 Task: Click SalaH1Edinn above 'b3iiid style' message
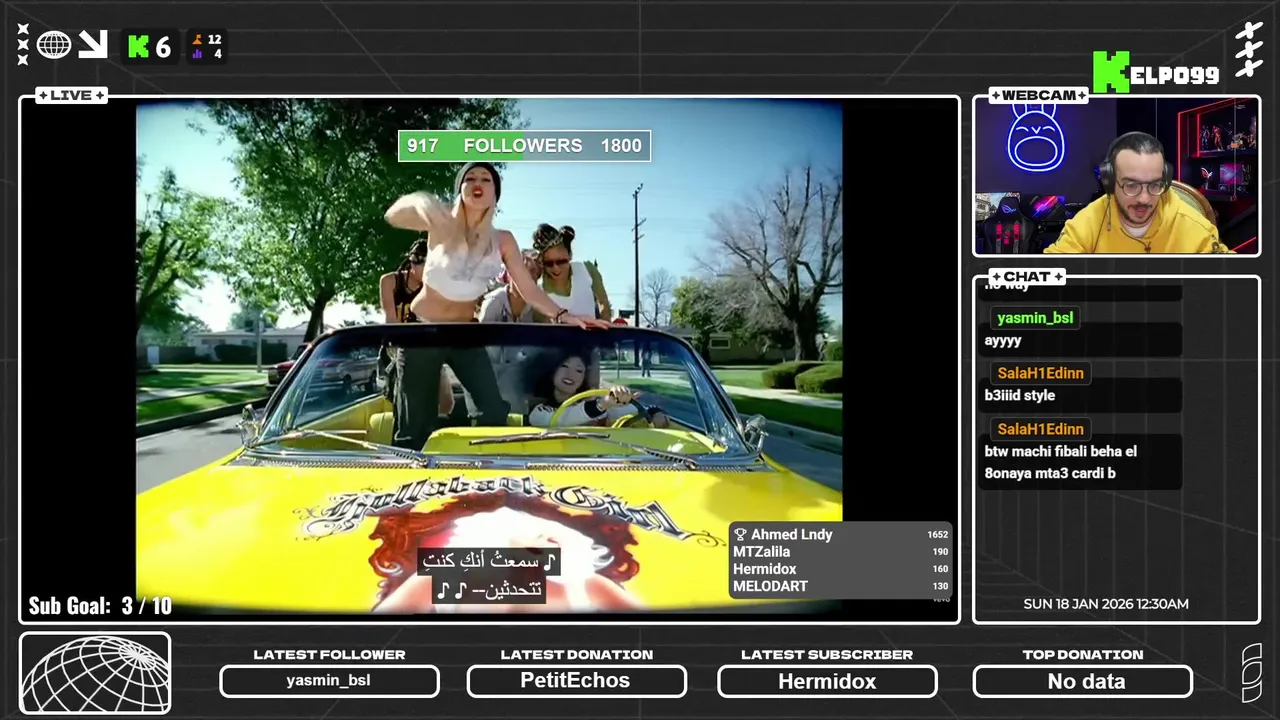click(1040, 373)
